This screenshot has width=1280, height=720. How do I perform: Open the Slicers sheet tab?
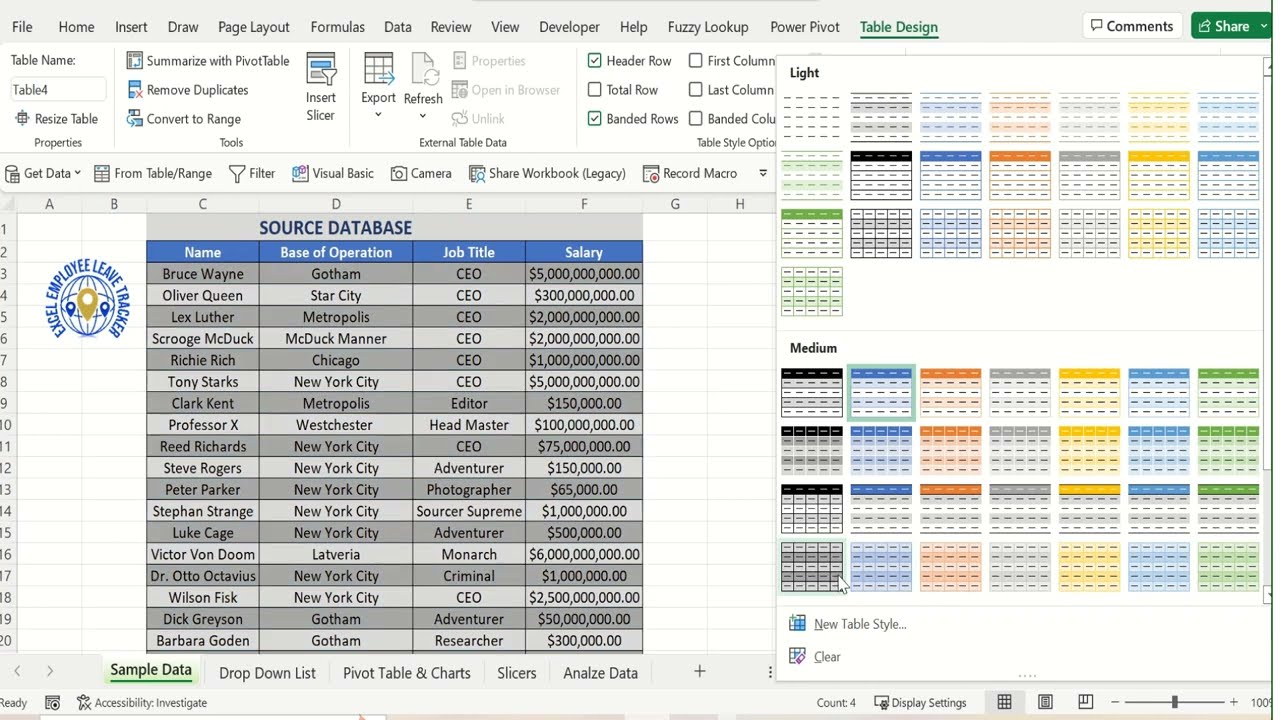click(517, 673)
